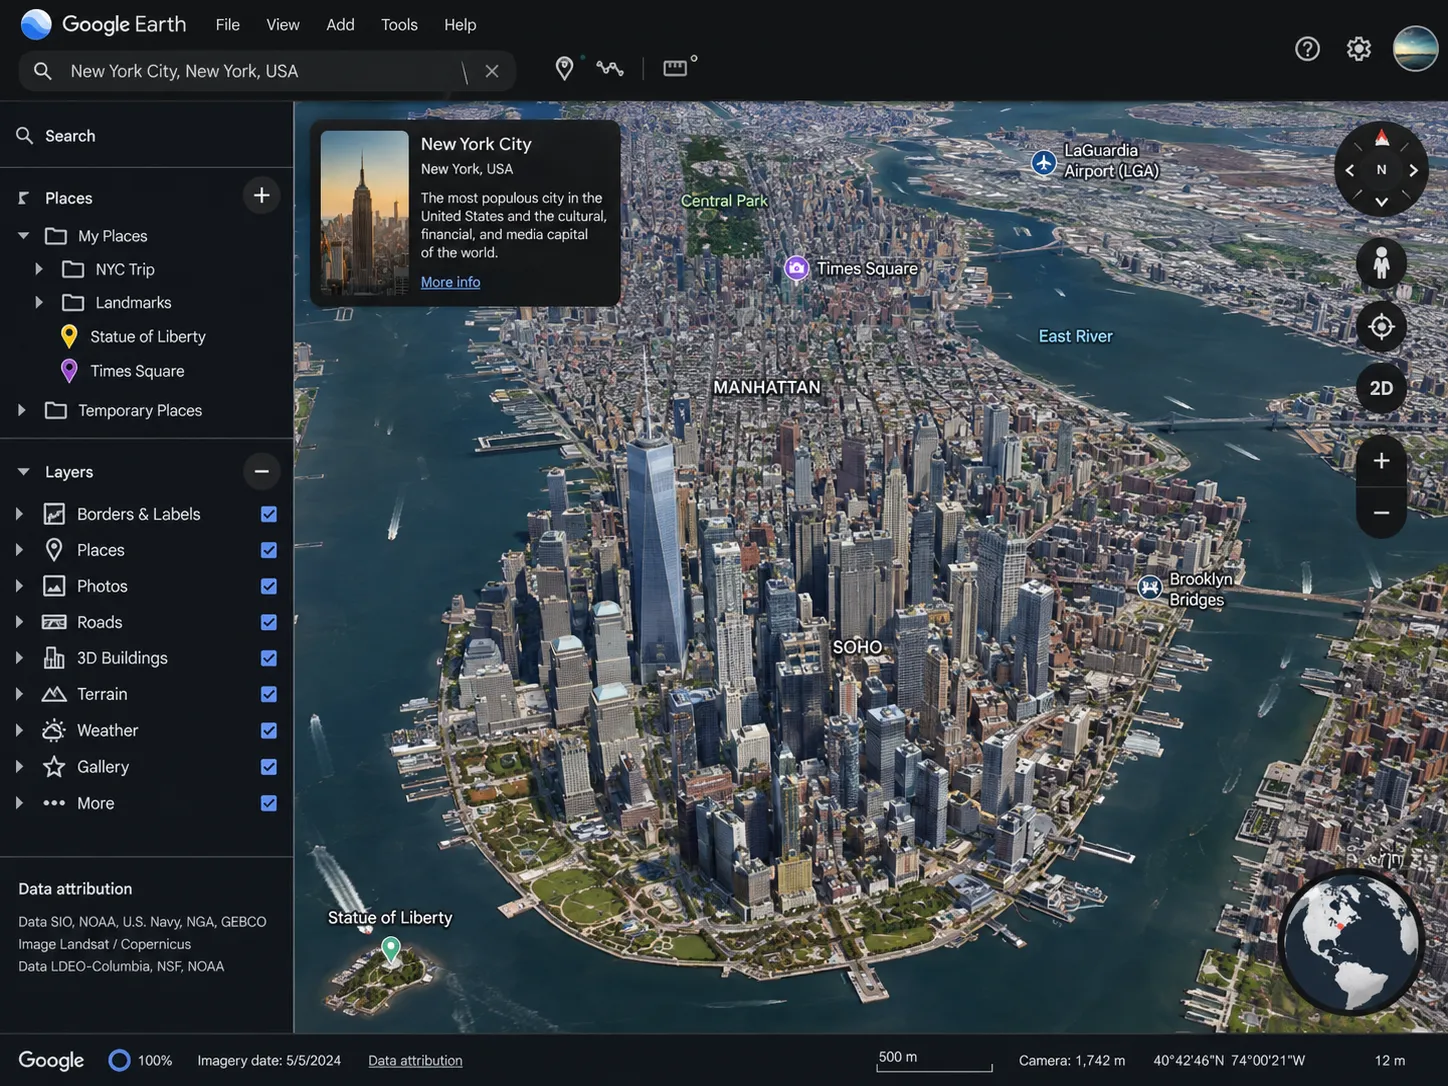Hide the 3D Buildings layer
Viewport: 1448px width, 1086px height.
pyautogui.click(x=269, y=658)
